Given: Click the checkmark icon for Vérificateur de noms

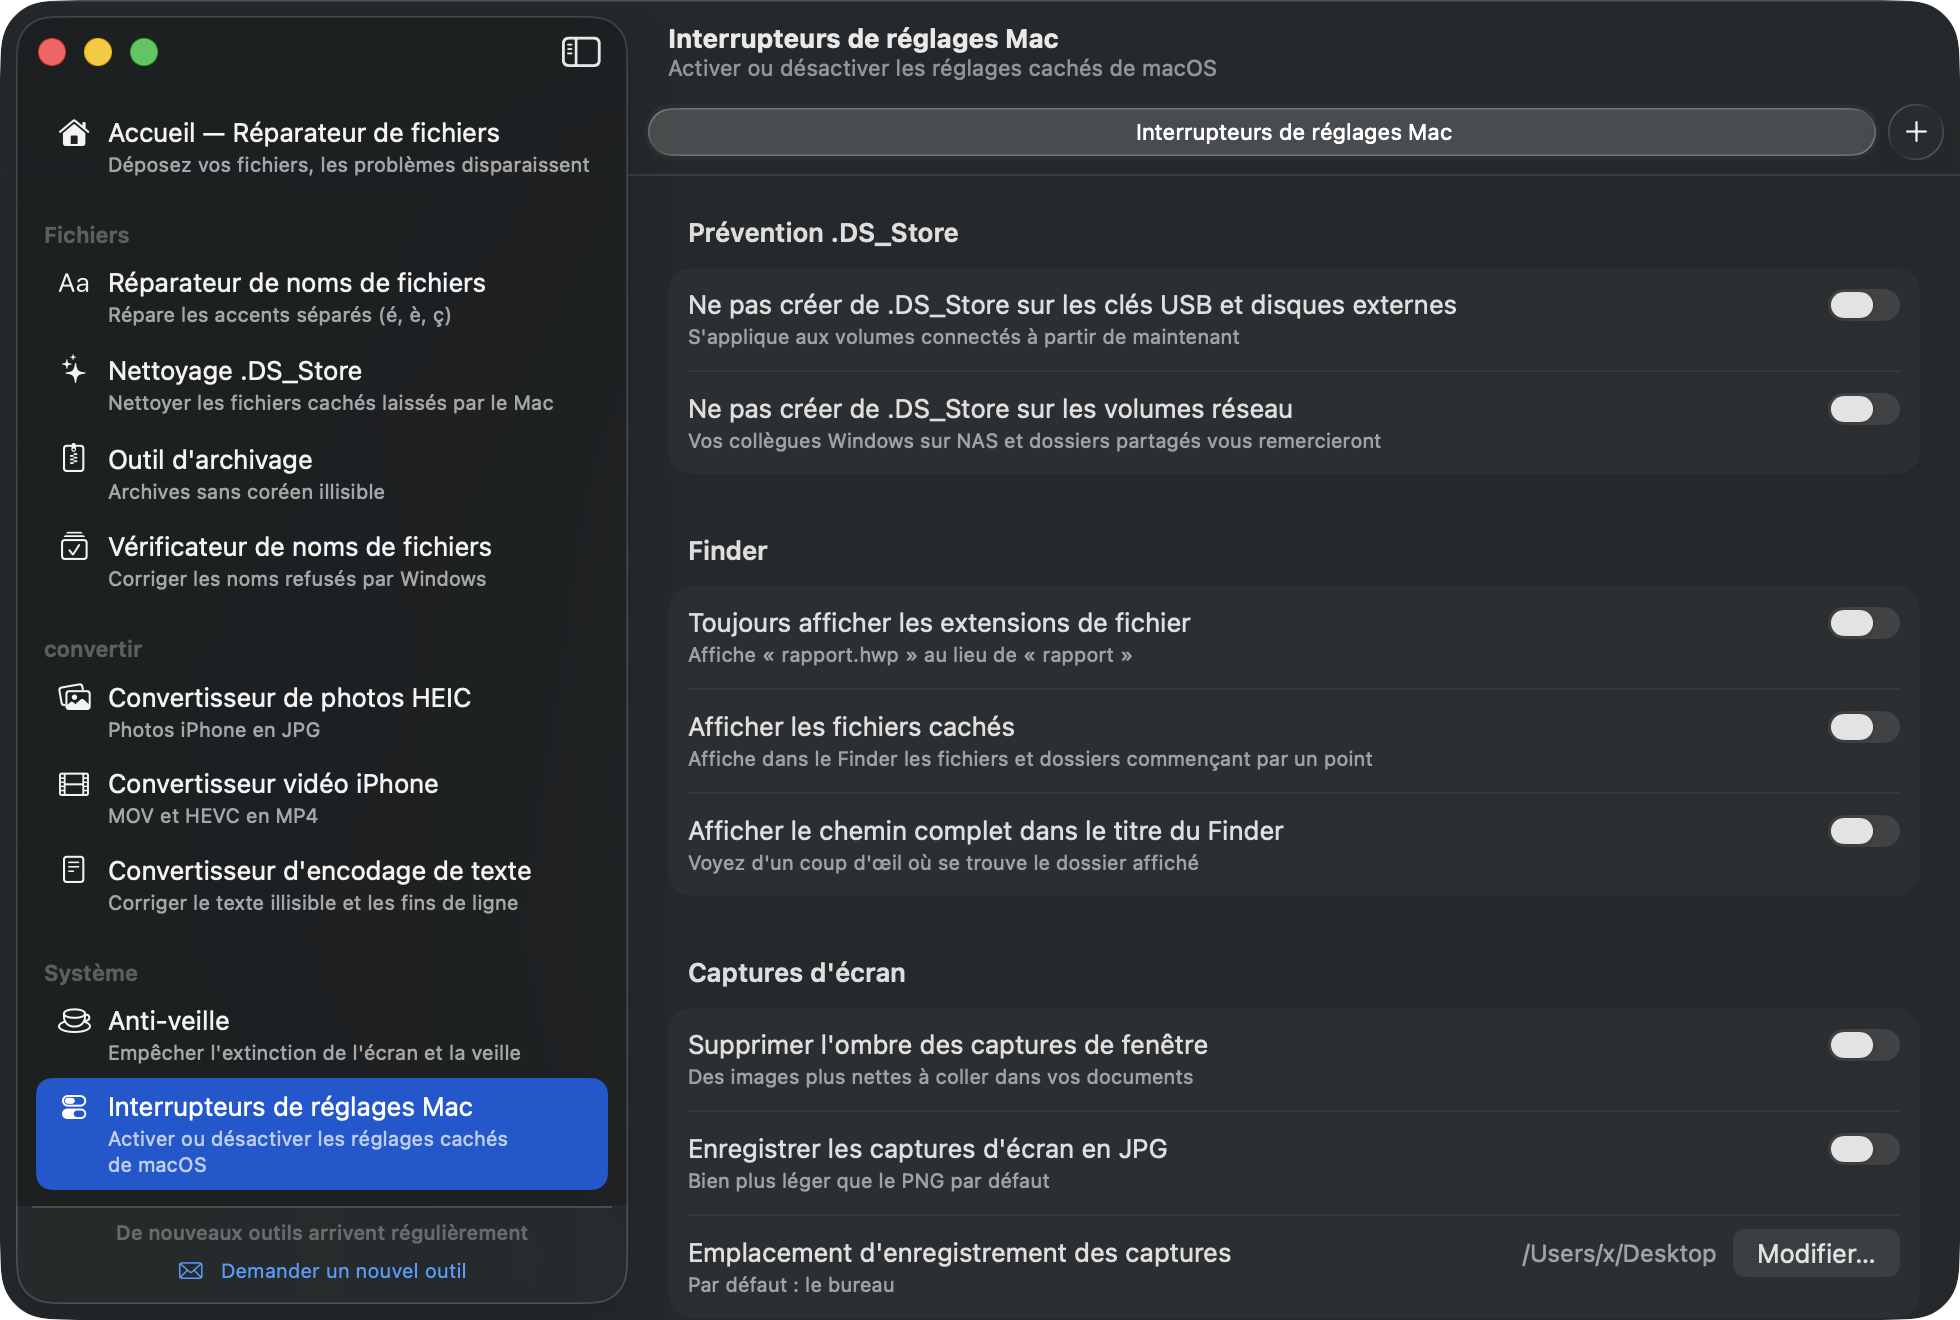Looking at the screenshot, I should pos(74,546).
